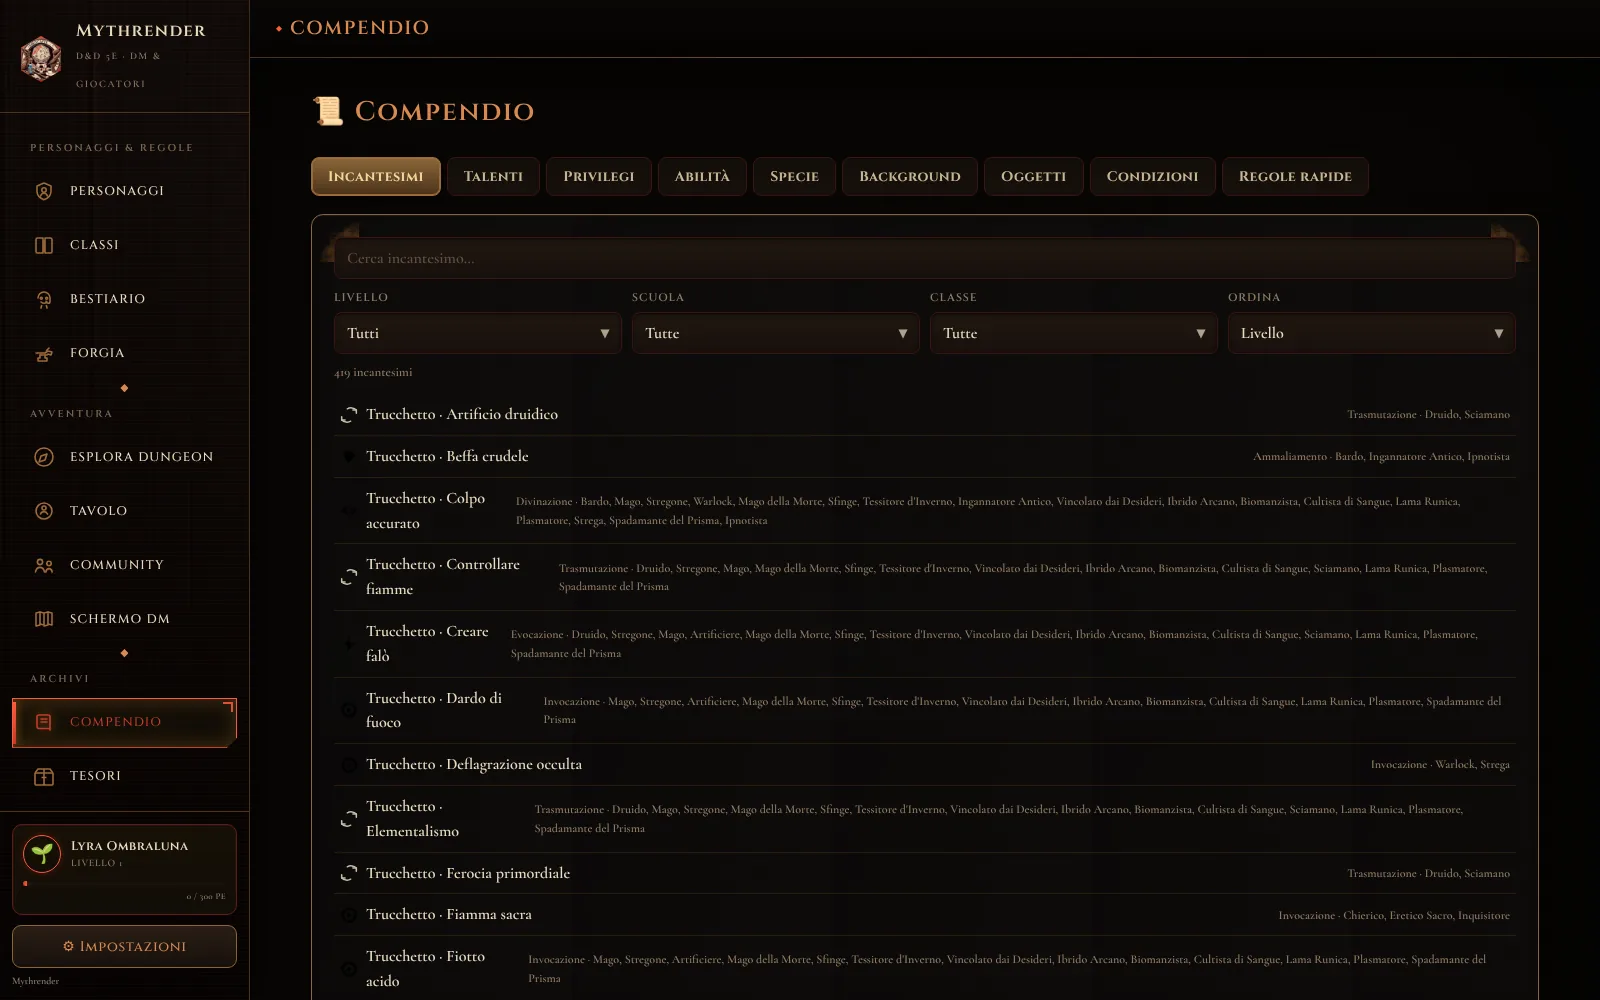
Task: Open the Background tab
Action: [x=910, y=176]
